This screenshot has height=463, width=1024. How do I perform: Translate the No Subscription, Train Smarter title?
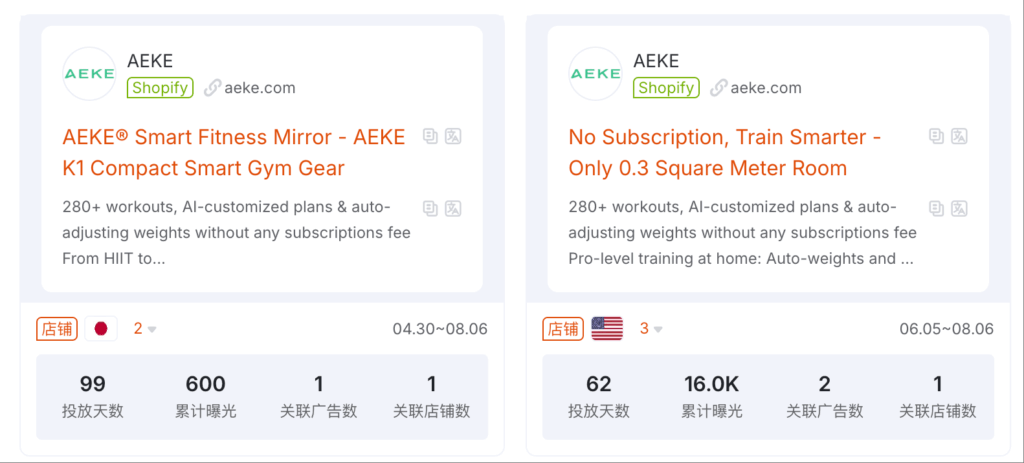(959, 136)
